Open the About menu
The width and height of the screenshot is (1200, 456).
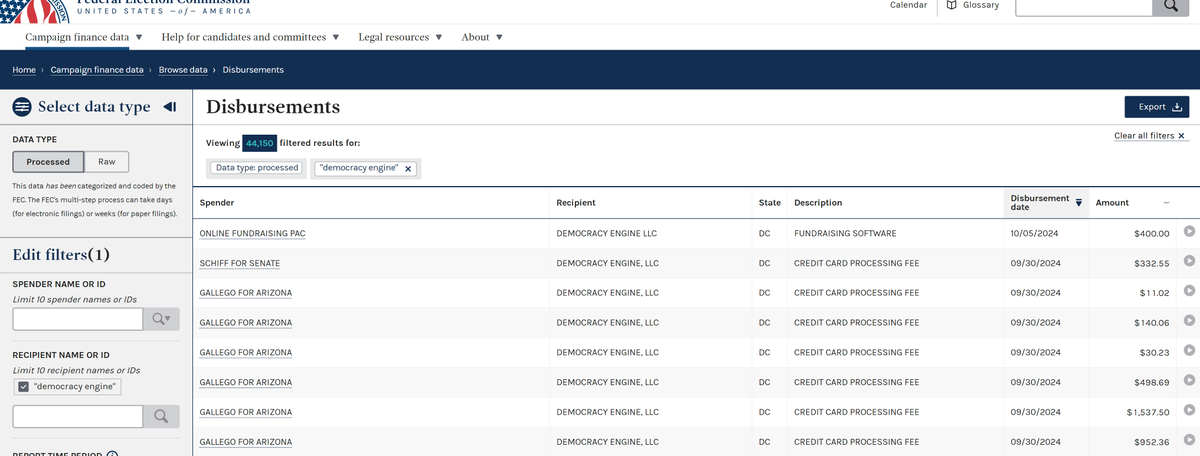tap(482, 37)
